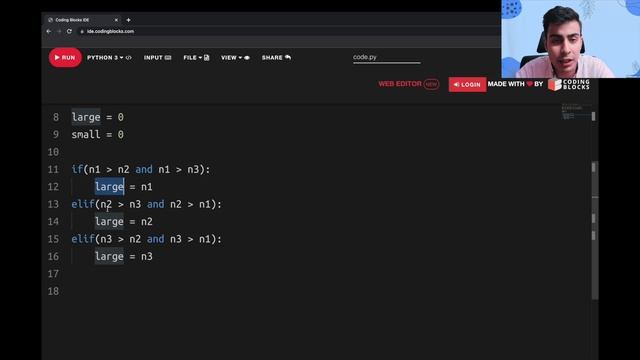This screenshot has height=360, width=640.
Task: Click the 'if' keyword on line 11
Action: (x=77, y=169)
